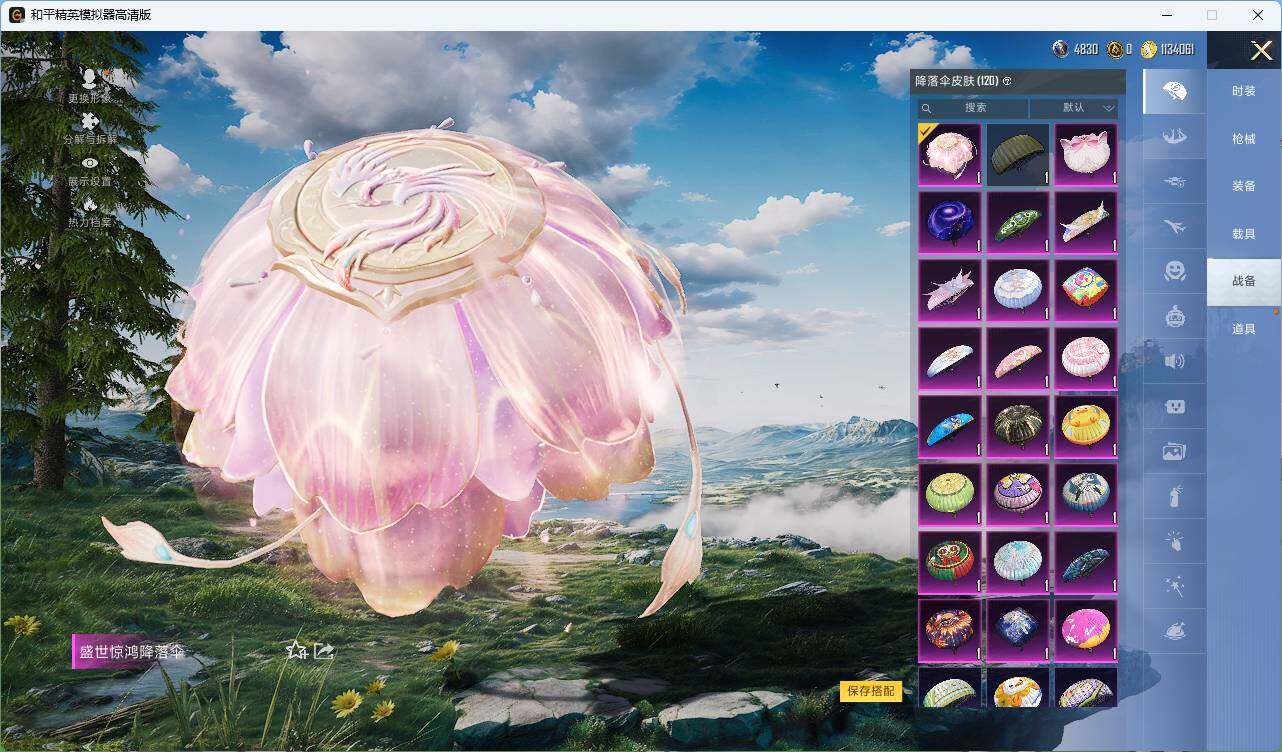1282x752 pixels.
Task: Open the 分解与拆解 puzzle-piece icon
Action: (x=90, y=122)
